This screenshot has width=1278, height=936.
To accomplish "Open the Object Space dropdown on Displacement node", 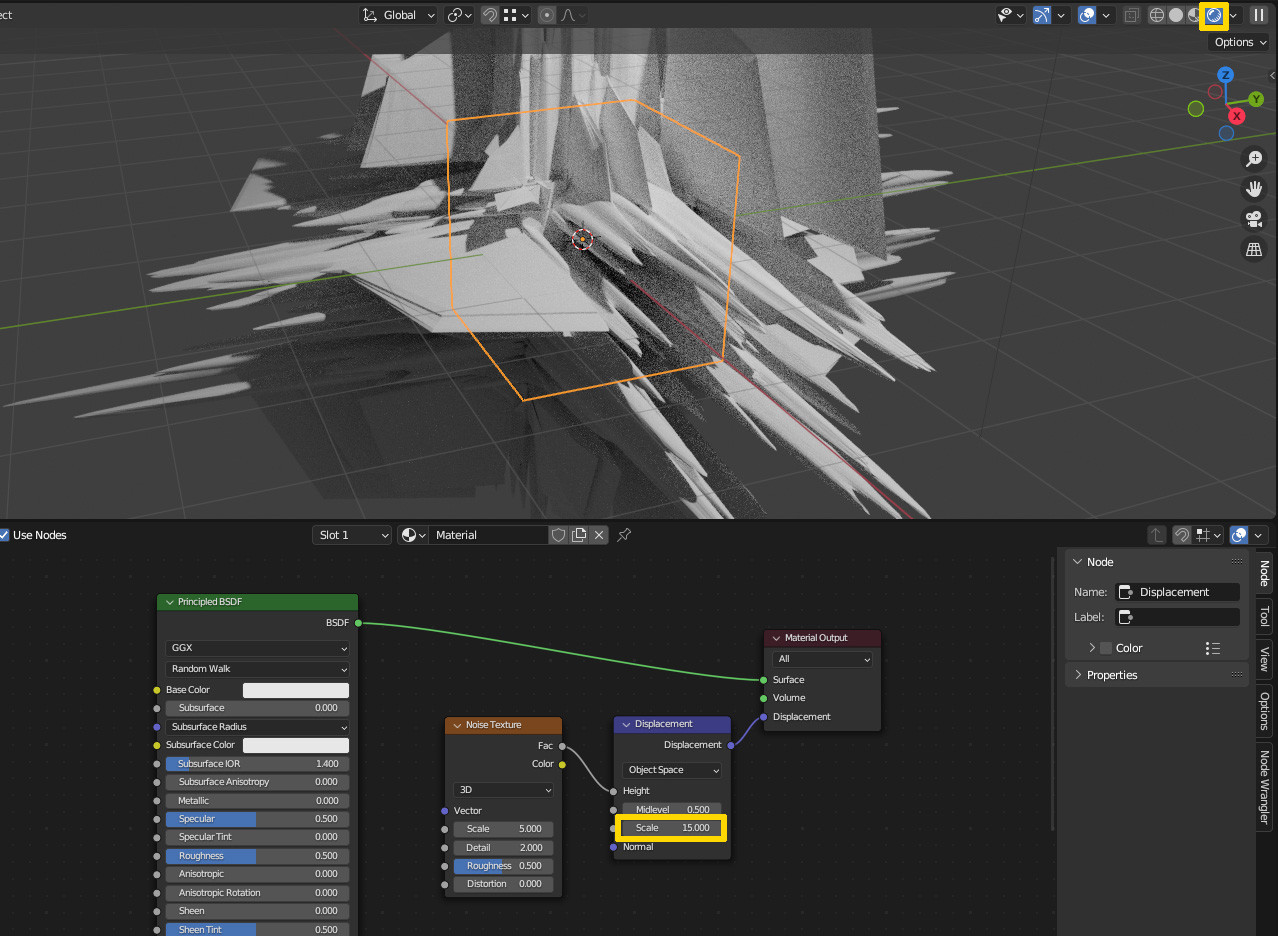I will (x=671, y=769).
